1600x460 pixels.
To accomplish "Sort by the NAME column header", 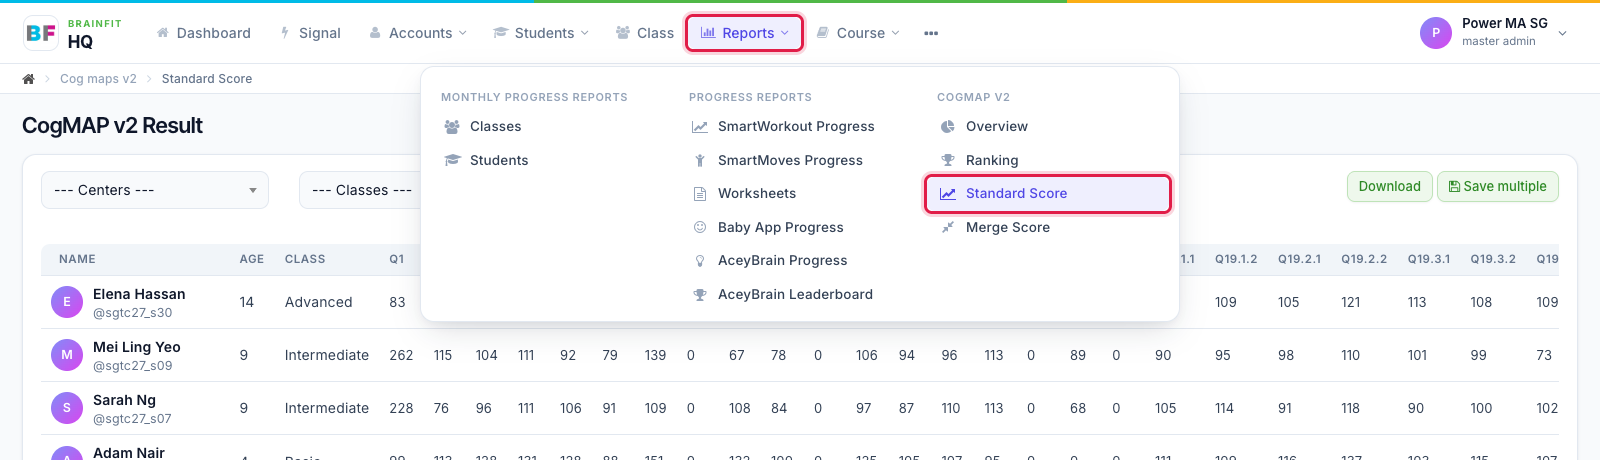I will (77, 259).
